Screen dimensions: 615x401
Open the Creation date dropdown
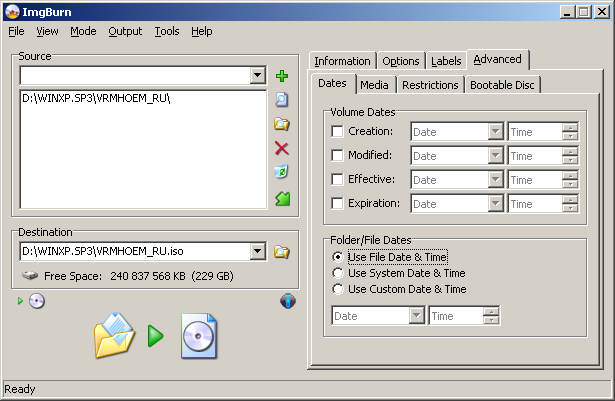[496, 132]
